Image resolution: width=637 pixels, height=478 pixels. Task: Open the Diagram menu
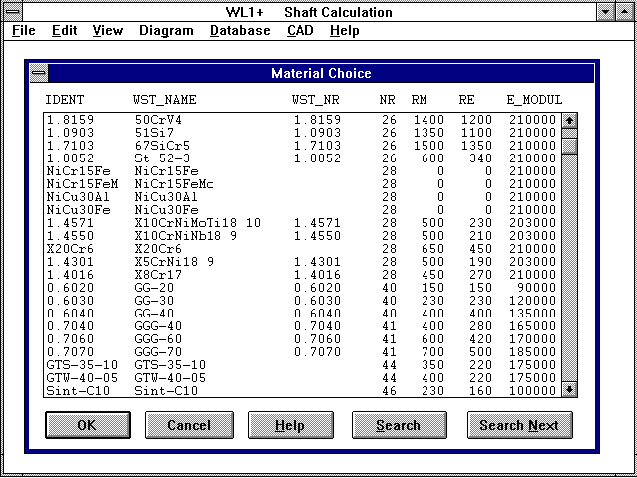[x=166, y=31]
